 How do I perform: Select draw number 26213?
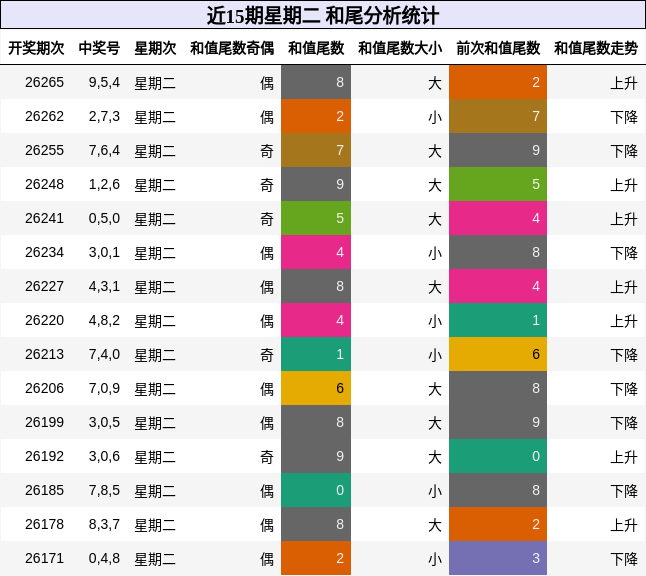coord(44,354)
